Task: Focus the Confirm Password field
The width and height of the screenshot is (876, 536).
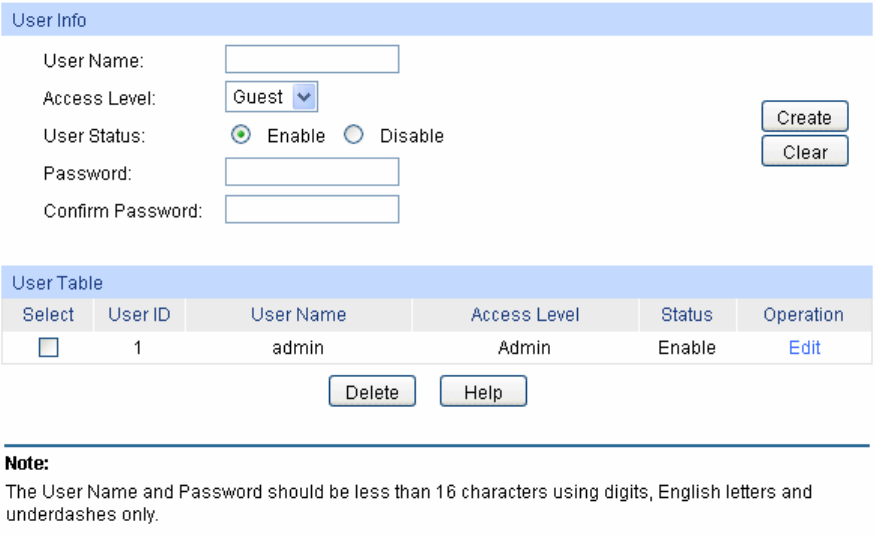Action: click(312, 209)
